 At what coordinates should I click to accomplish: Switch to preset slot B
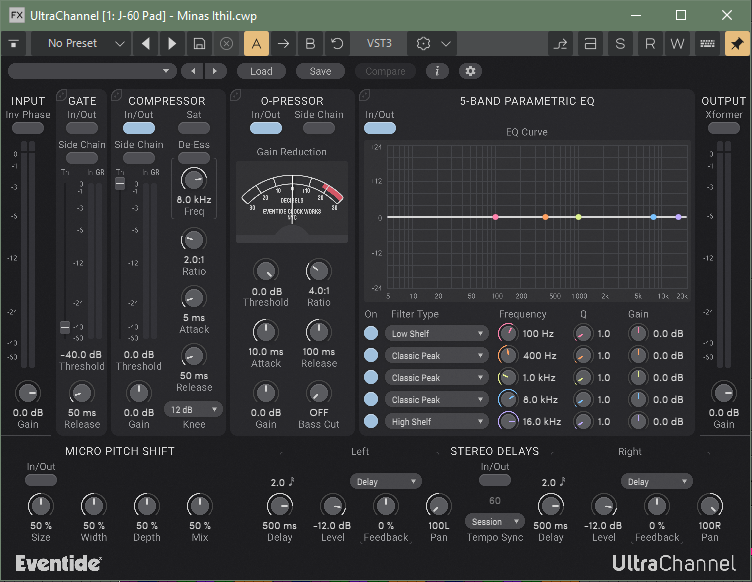310,44
